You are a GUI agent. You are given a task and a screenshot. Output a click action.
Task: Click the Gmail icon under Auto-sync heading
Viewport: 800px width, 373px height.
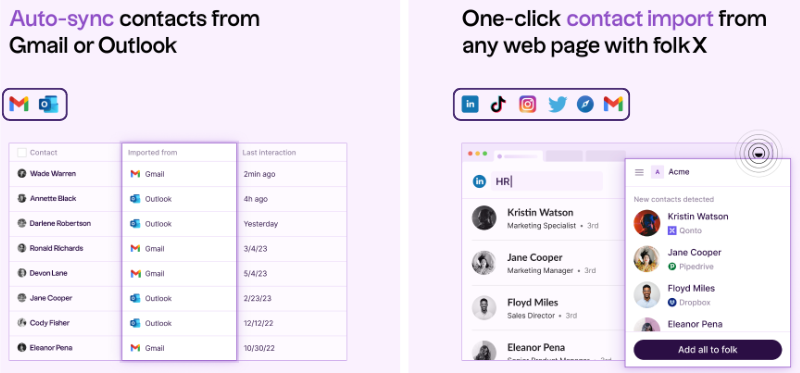(x=19, y=104)
